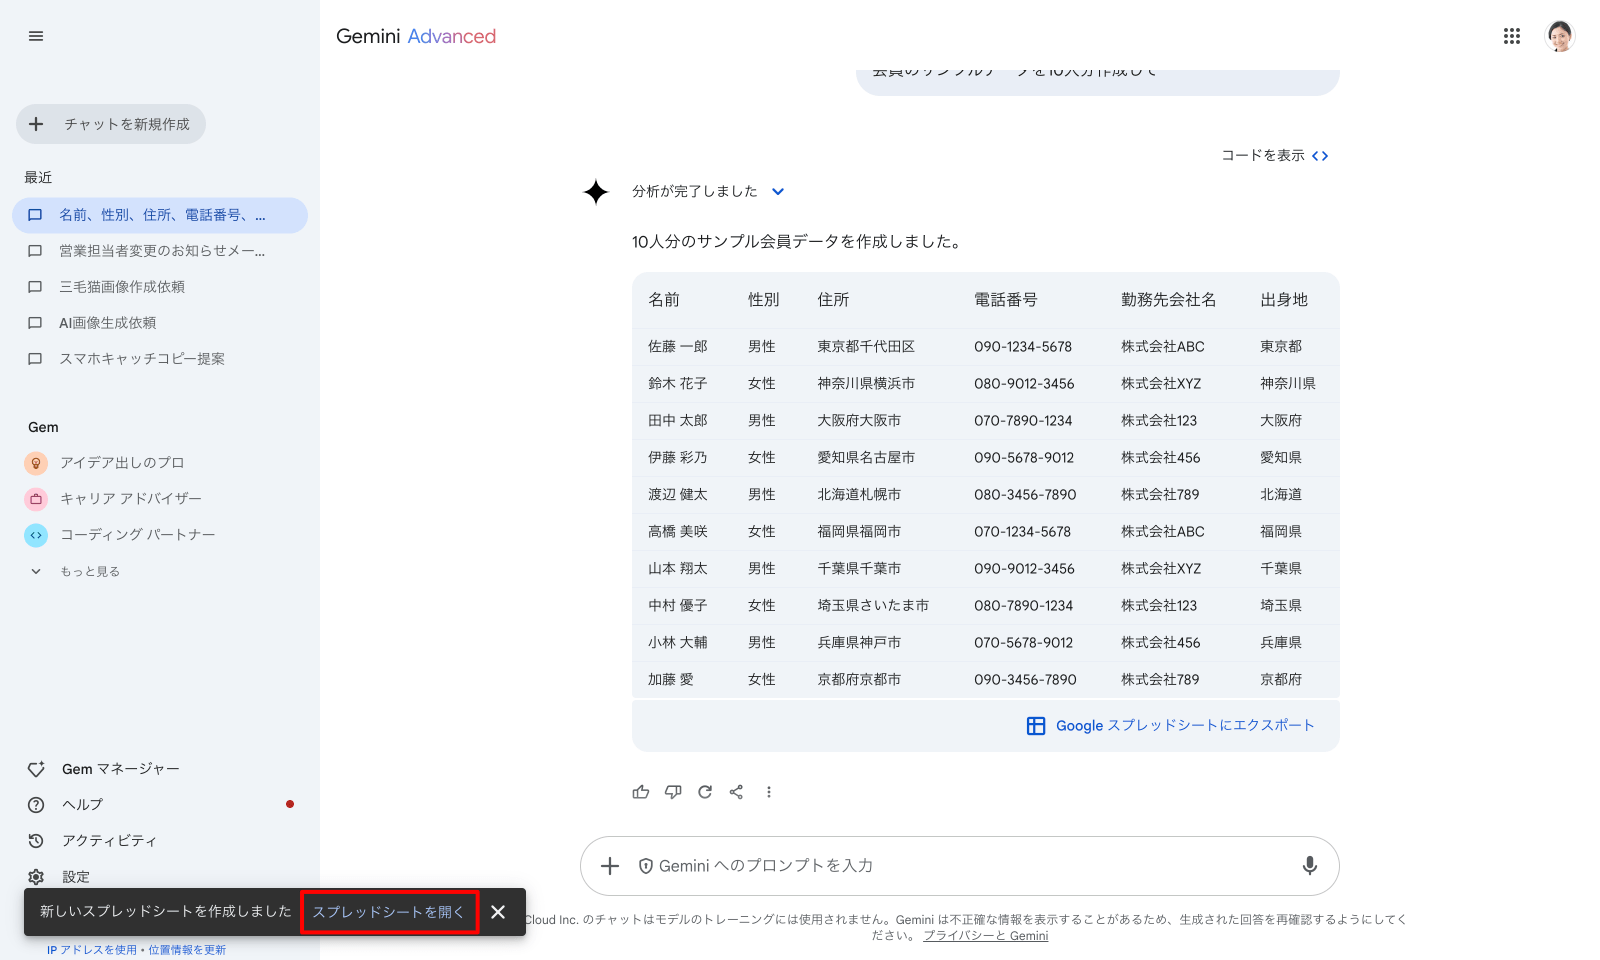Dismiss the toast with X
The width and height of the screenshot is (1600, 960).
point(498,912)
